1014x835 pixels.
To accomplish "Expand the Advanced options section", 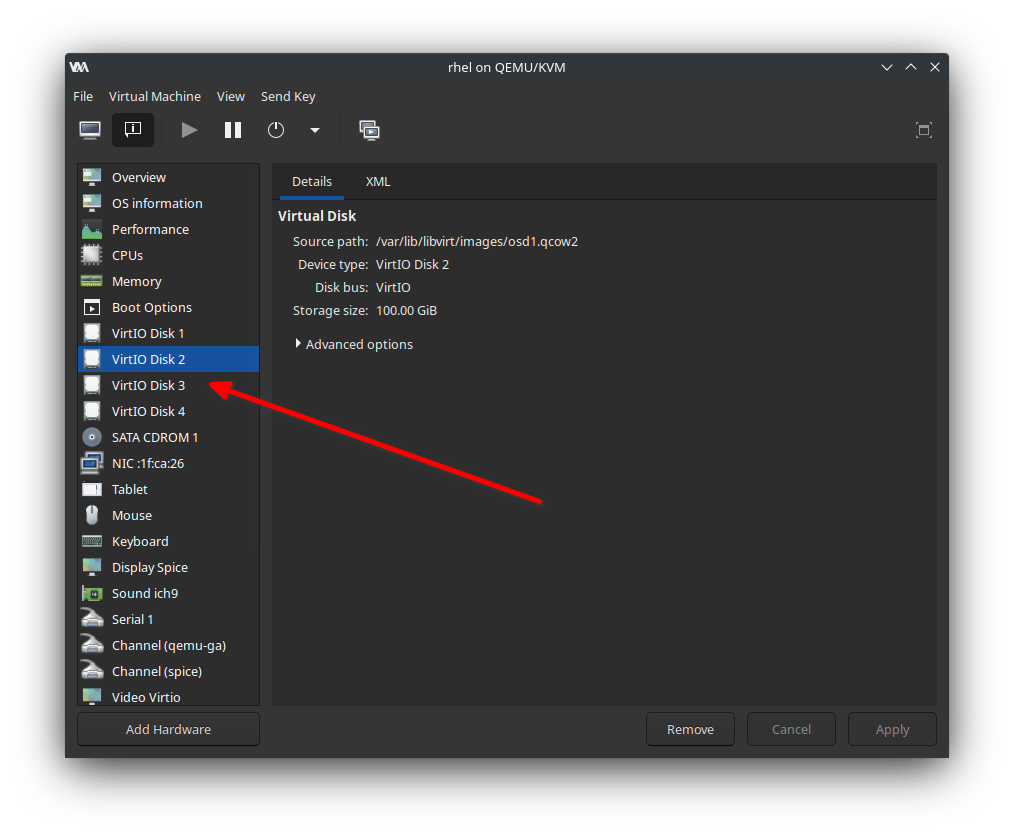I will click(354, 344).
